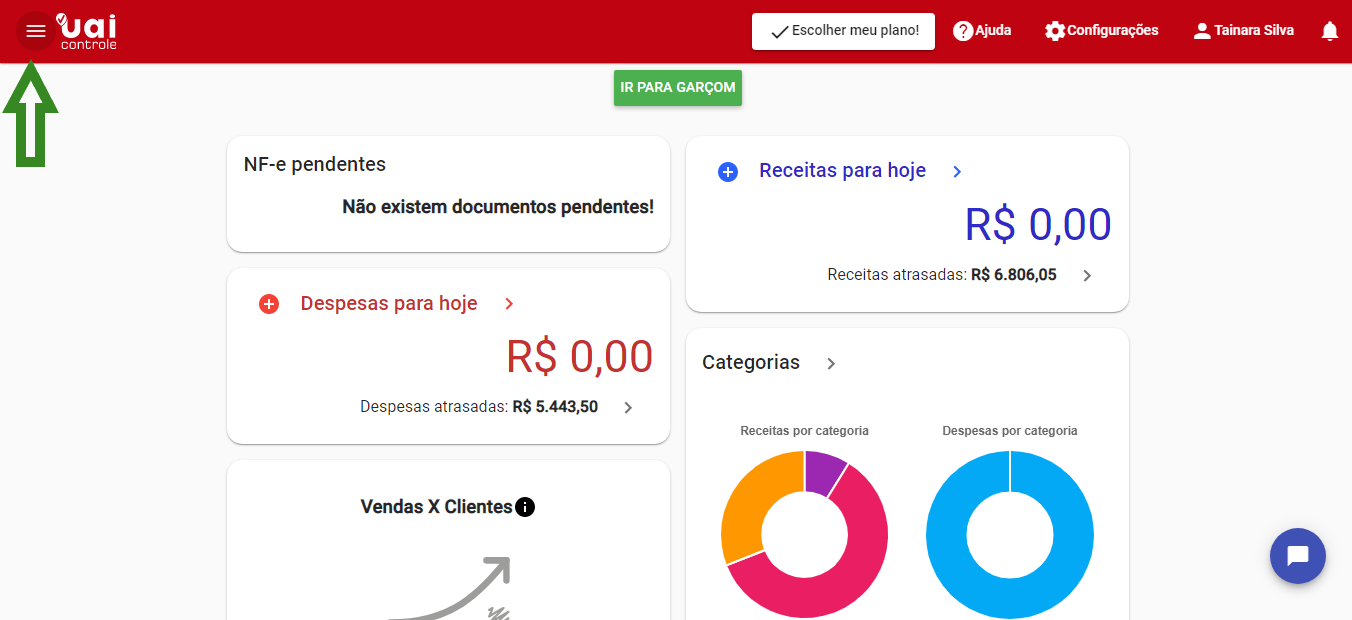This screenshot has width=1352, height=620.
Task: Click the Ajuda question mark icon
Action: 963,31
